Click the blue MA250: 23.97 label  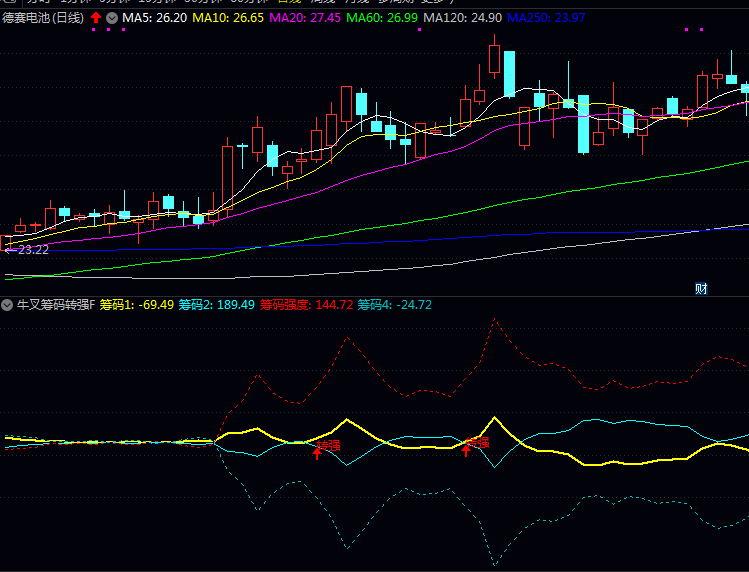(x=546, y=18)
